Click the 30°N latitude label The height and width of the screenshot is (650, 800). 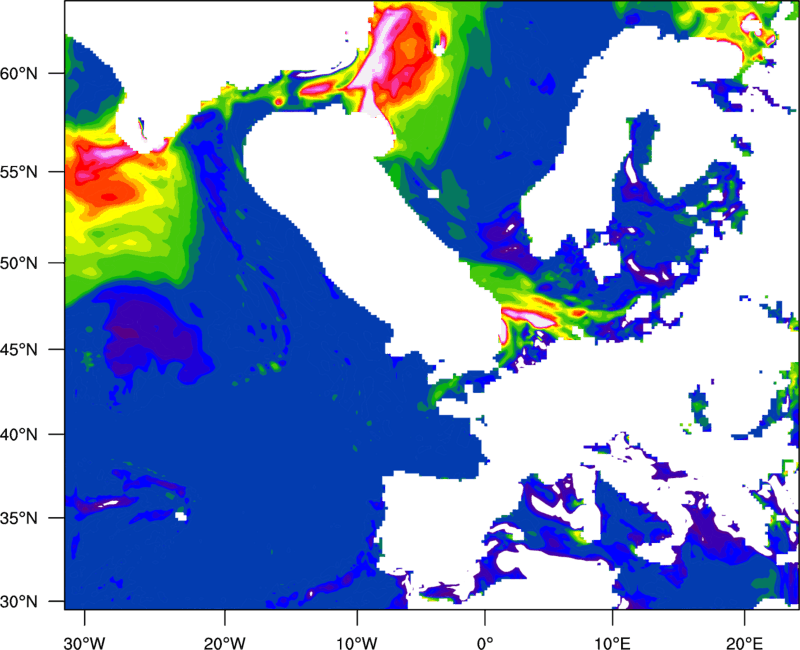coord(19,602)
